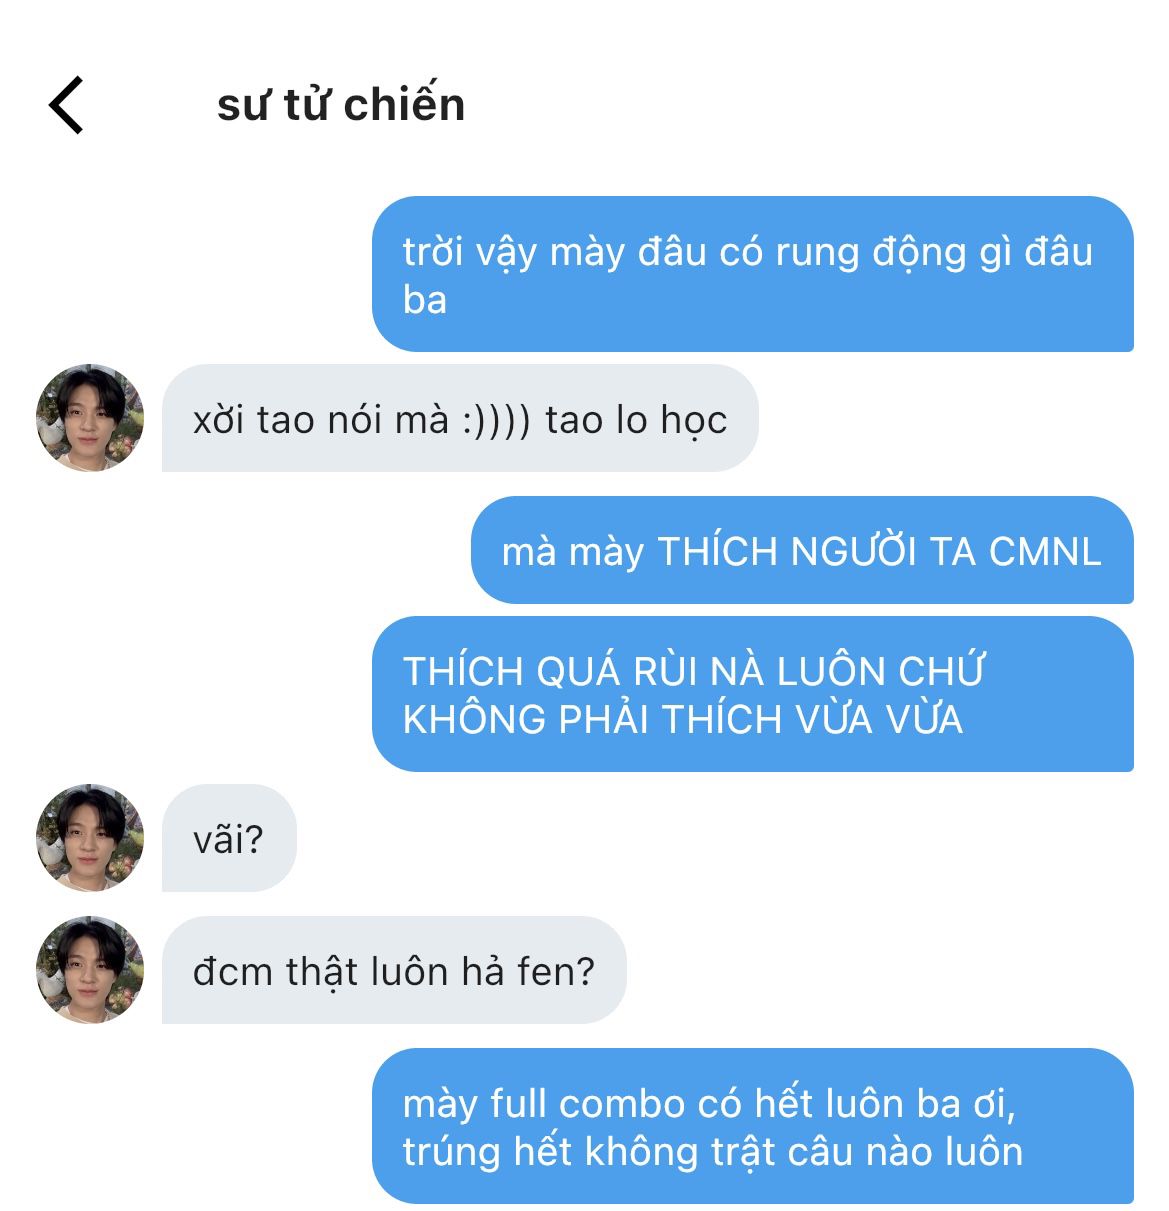Click the word 'ba' in first message
The height and width of the screenshot is (1211, 1169).
[425, 299]
